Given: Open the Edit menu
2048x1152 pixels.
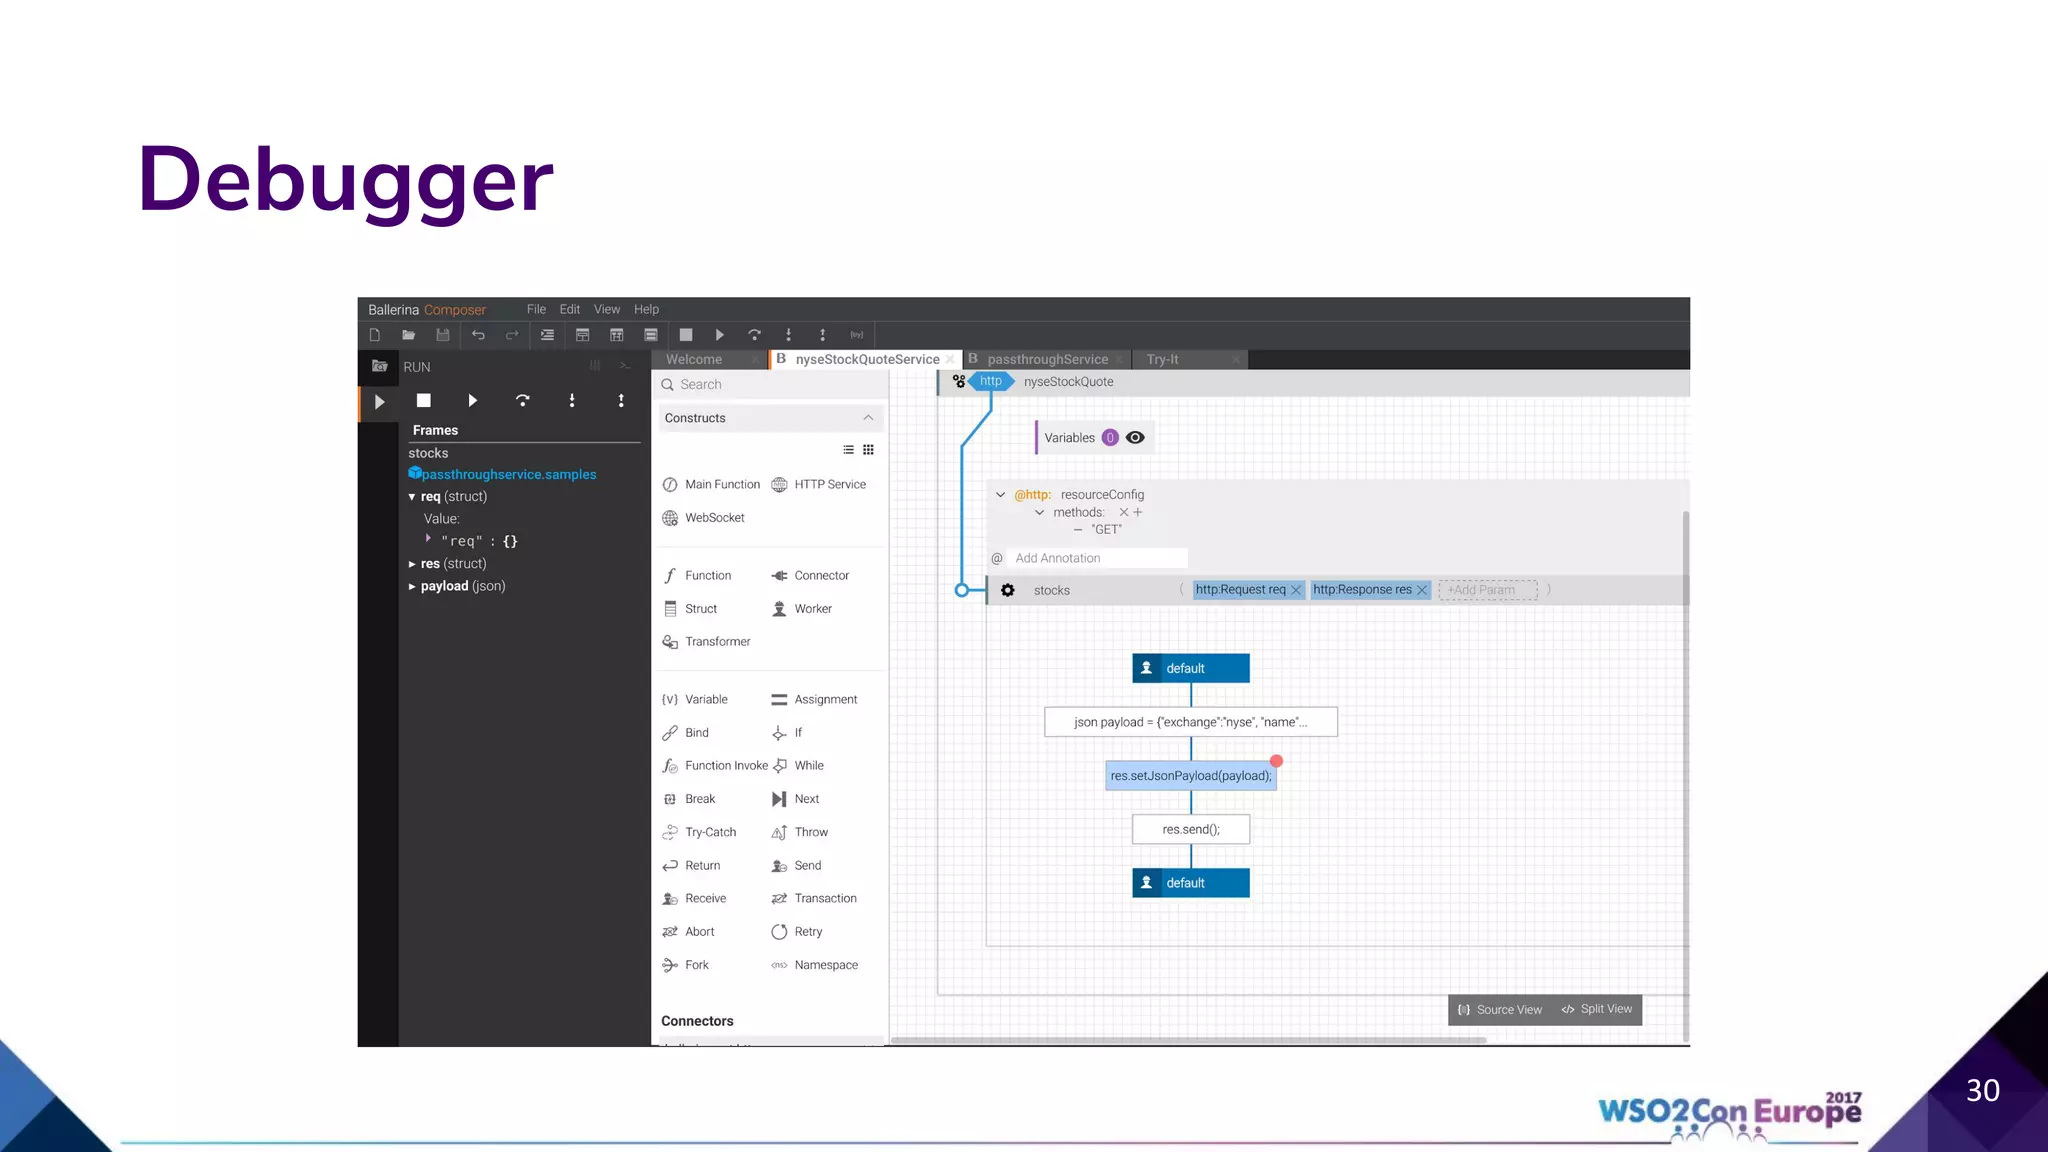Looking at the screenshot, I should tap(570, 309).
